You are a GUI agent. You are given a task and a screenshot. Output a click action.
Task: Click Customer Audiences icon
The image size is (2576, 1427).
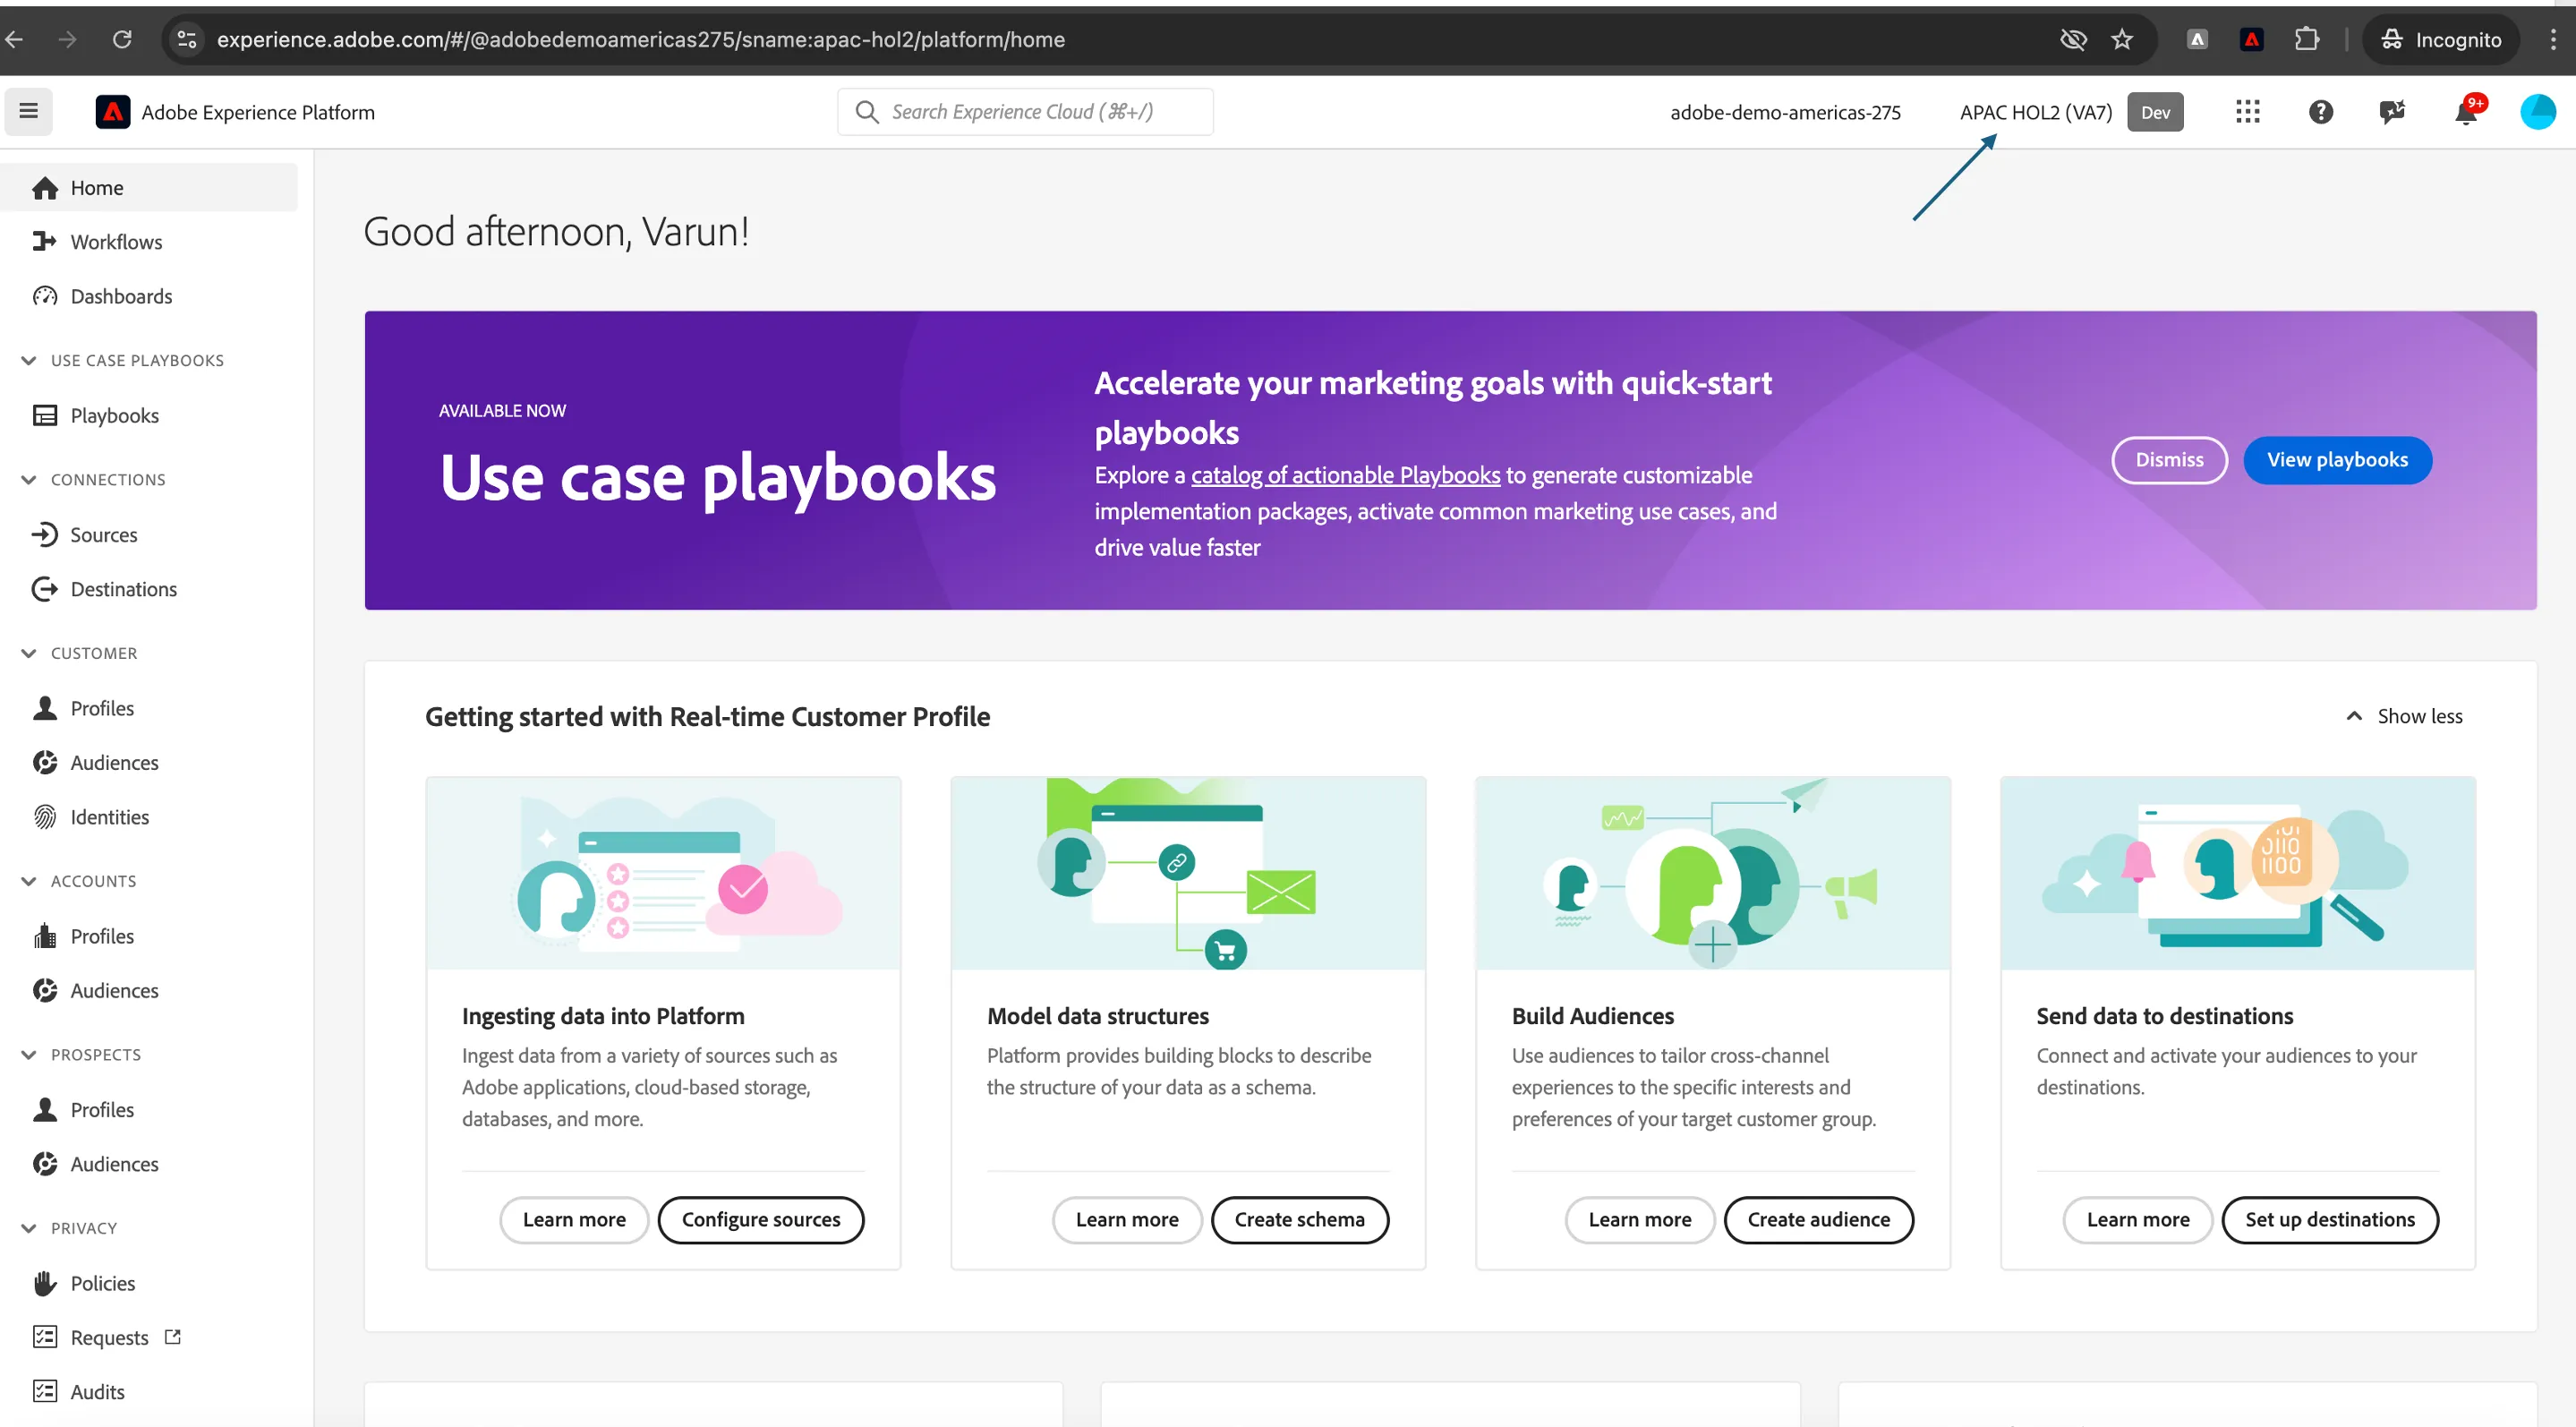(x=45, y=762)
